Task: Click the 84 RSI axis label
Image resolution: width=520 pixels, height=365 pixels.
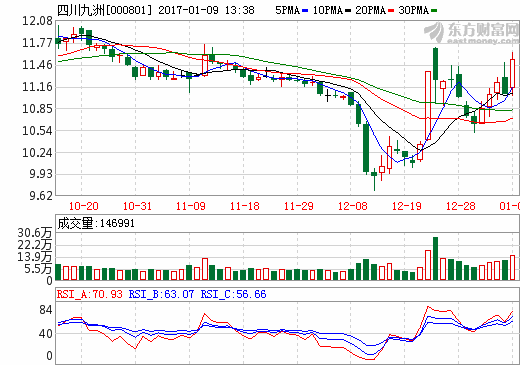Action: point(46,310)
